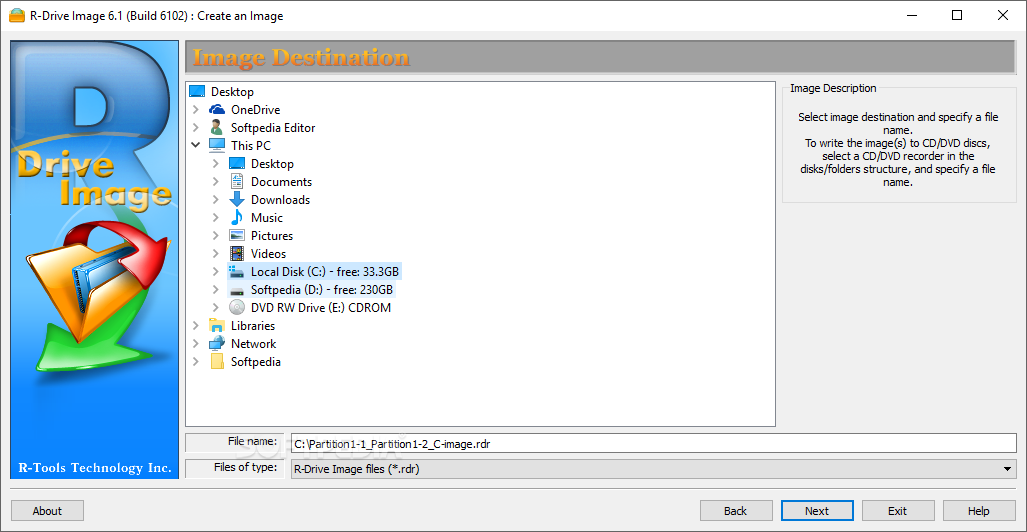
Task: Select the 'Downloads' label
Action: pos(280,200)
